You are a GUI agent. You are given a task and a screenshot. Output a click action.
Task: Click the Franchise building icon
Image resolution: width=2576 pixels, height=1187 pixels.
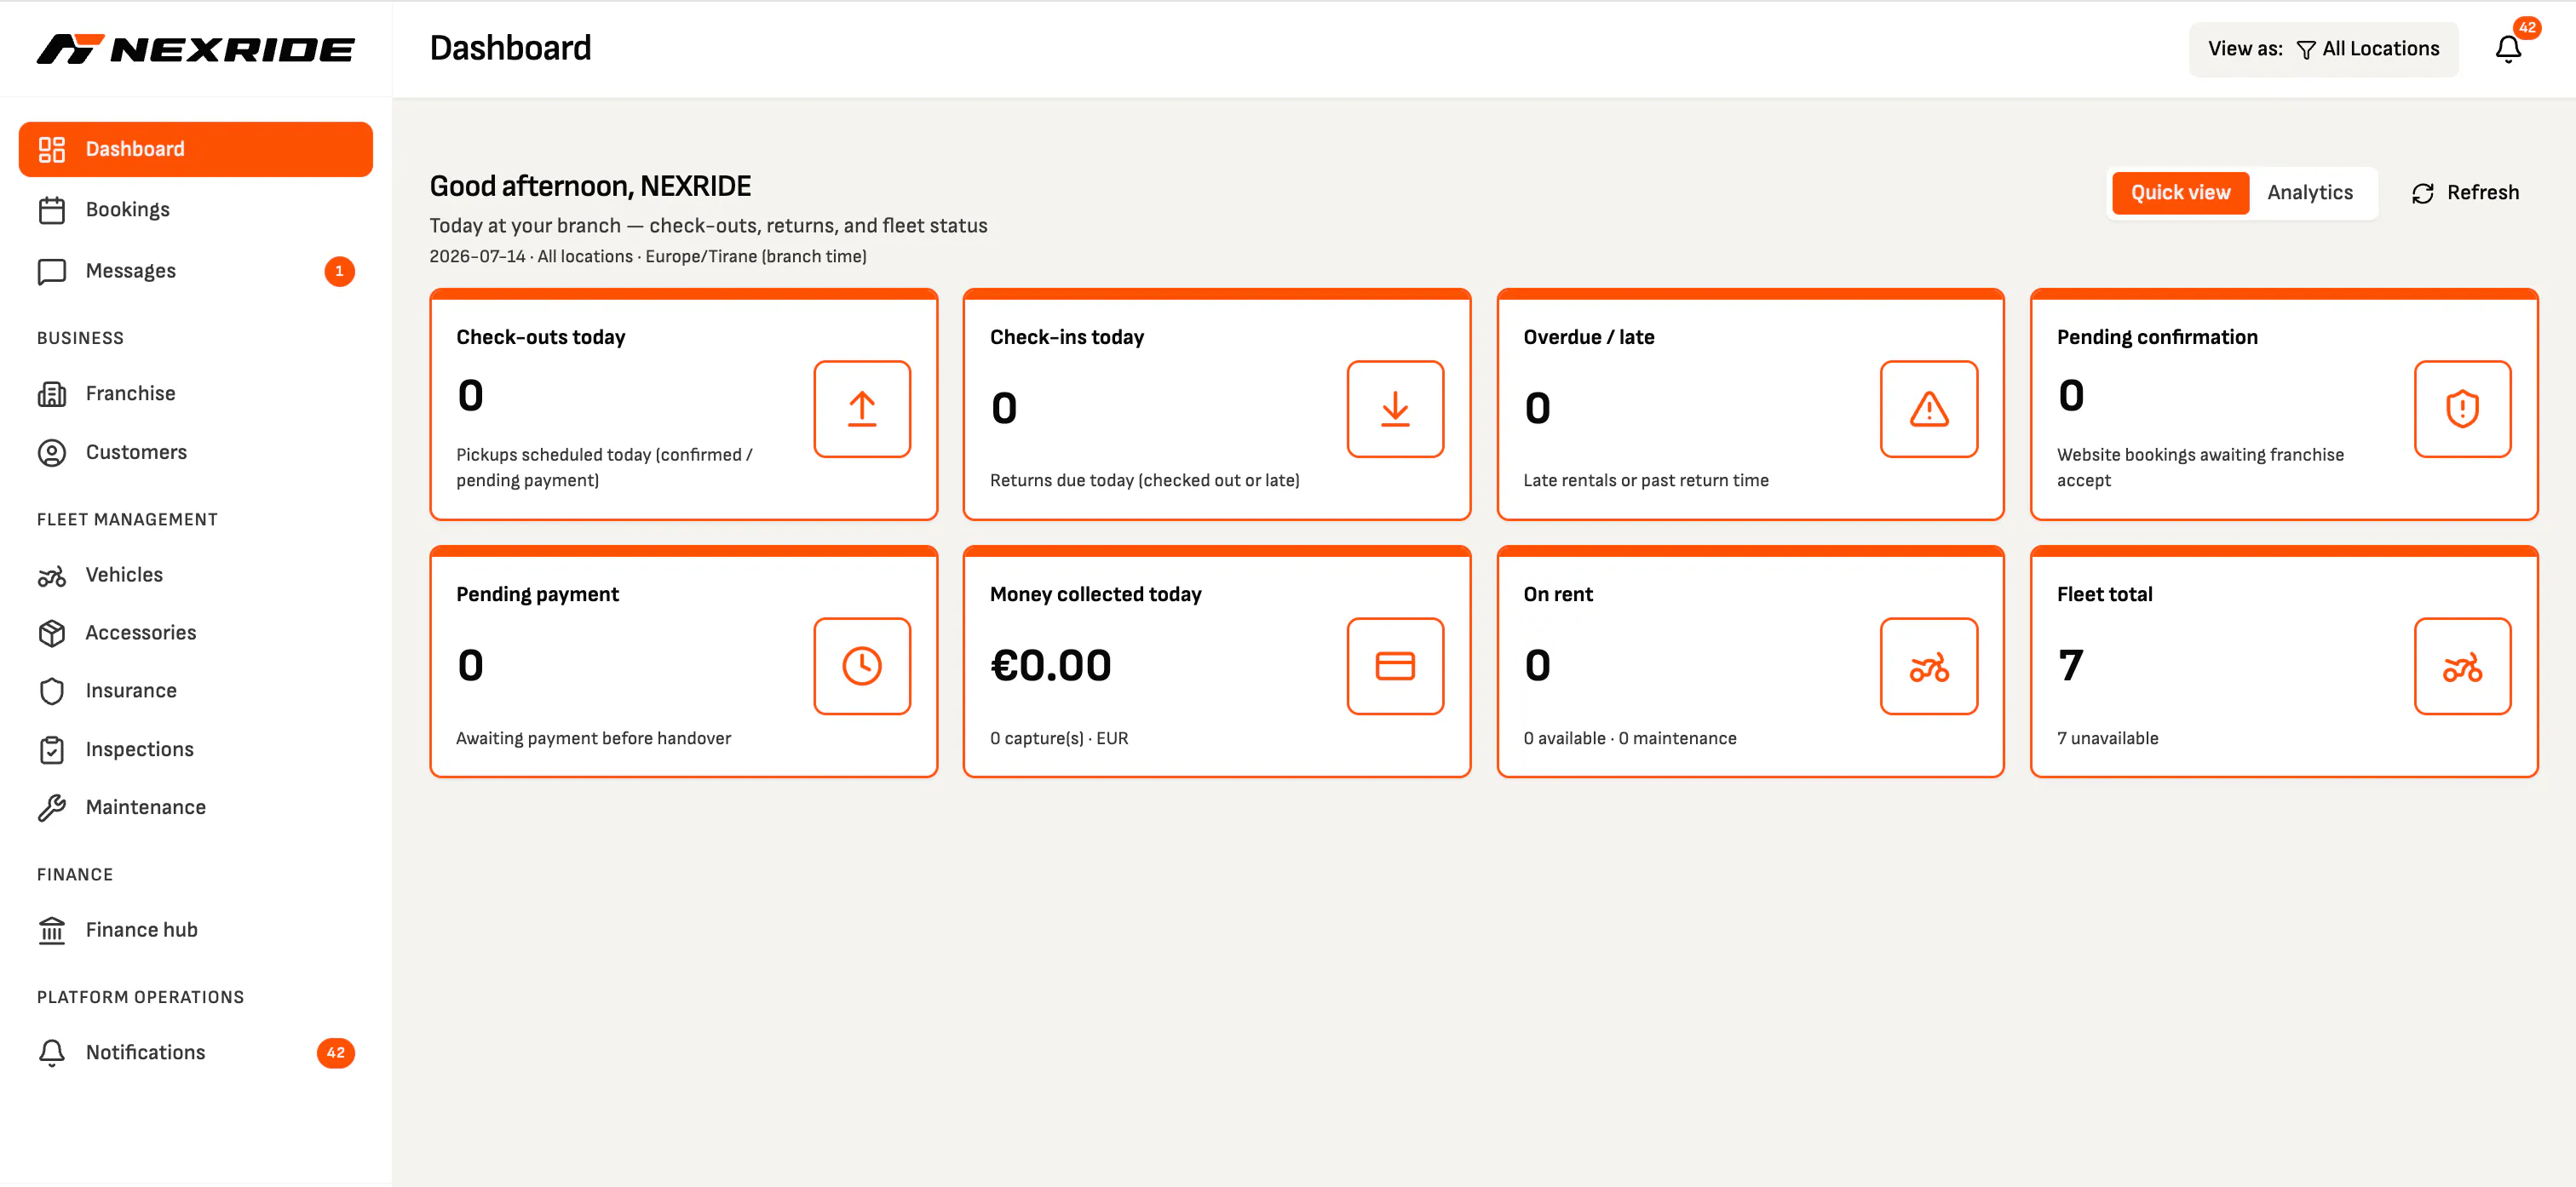[52, 394]
